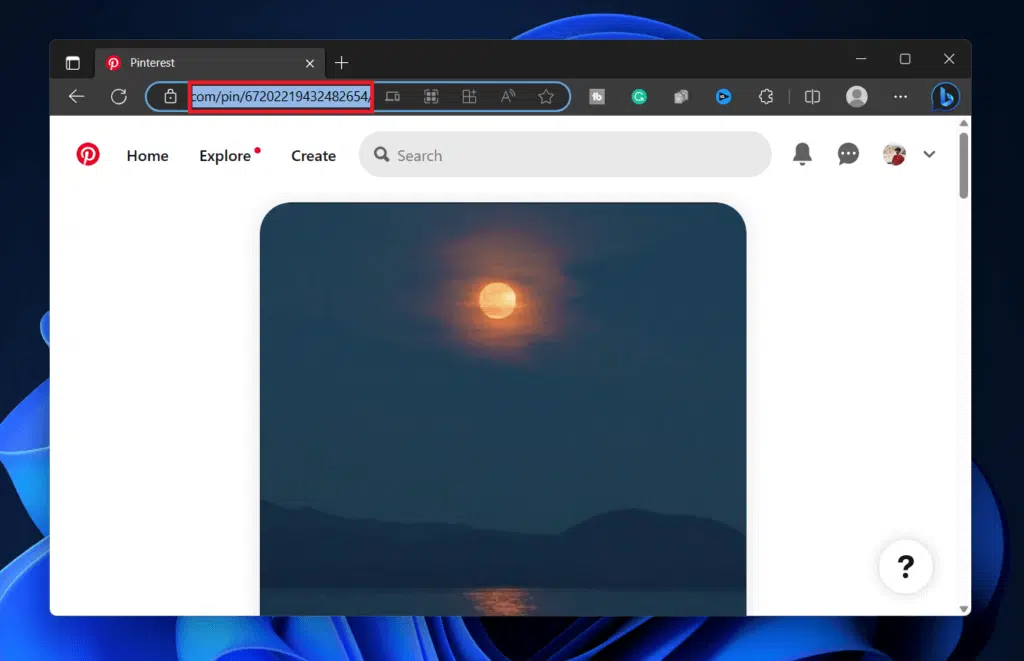Maximize the browser window

pyautogui.click(x=905, y=59)
